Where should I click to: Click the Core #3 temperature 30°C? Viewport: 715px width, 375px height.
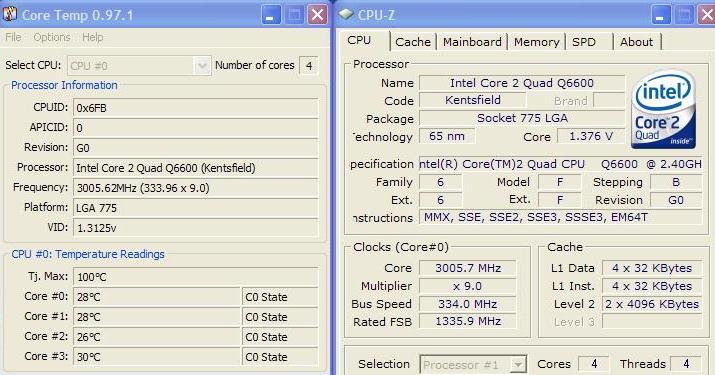157,357
